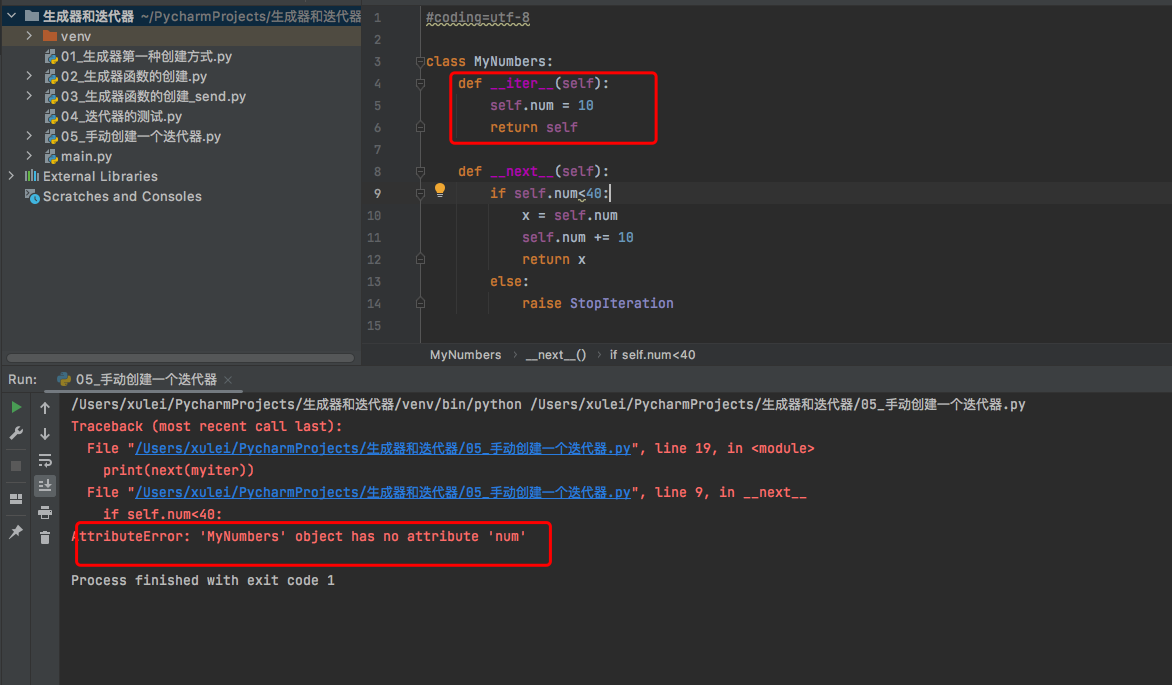This screenshot has width=1172, height=685.
Task: Expand main.py structure node
Action: (x=29, y=156)
